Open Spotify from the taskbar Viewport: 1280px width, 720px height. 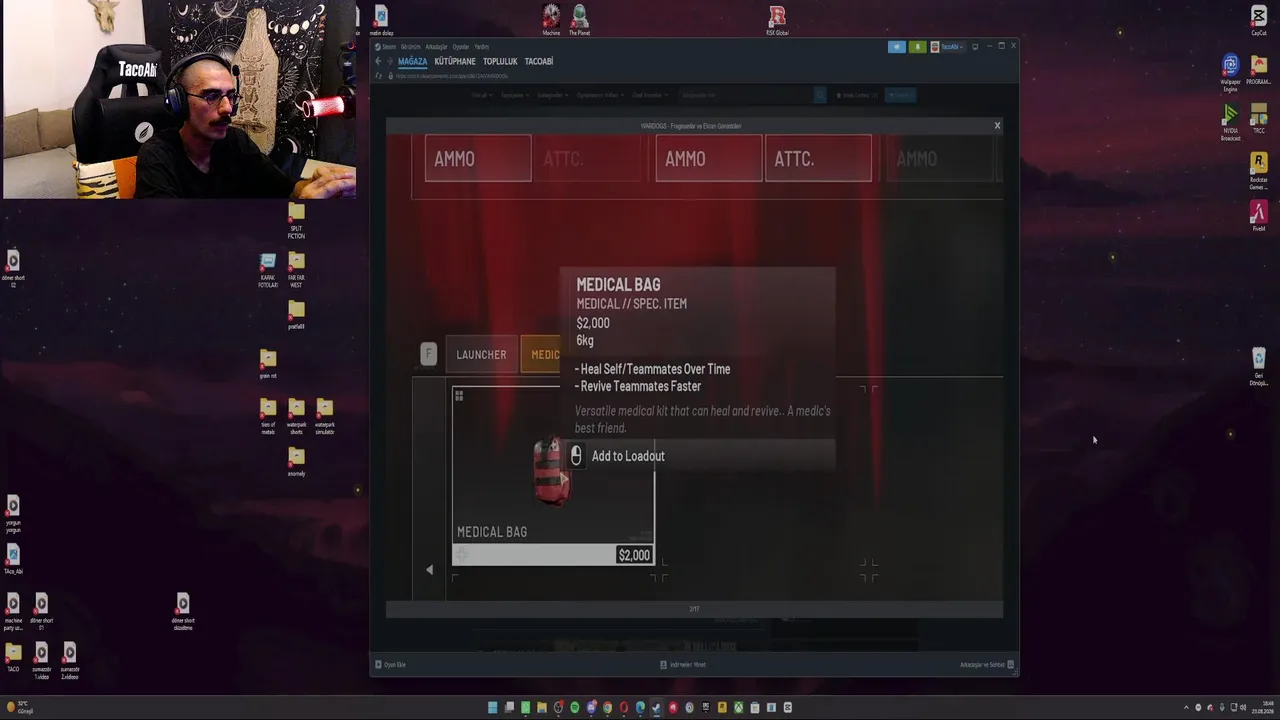click(574, 707)
